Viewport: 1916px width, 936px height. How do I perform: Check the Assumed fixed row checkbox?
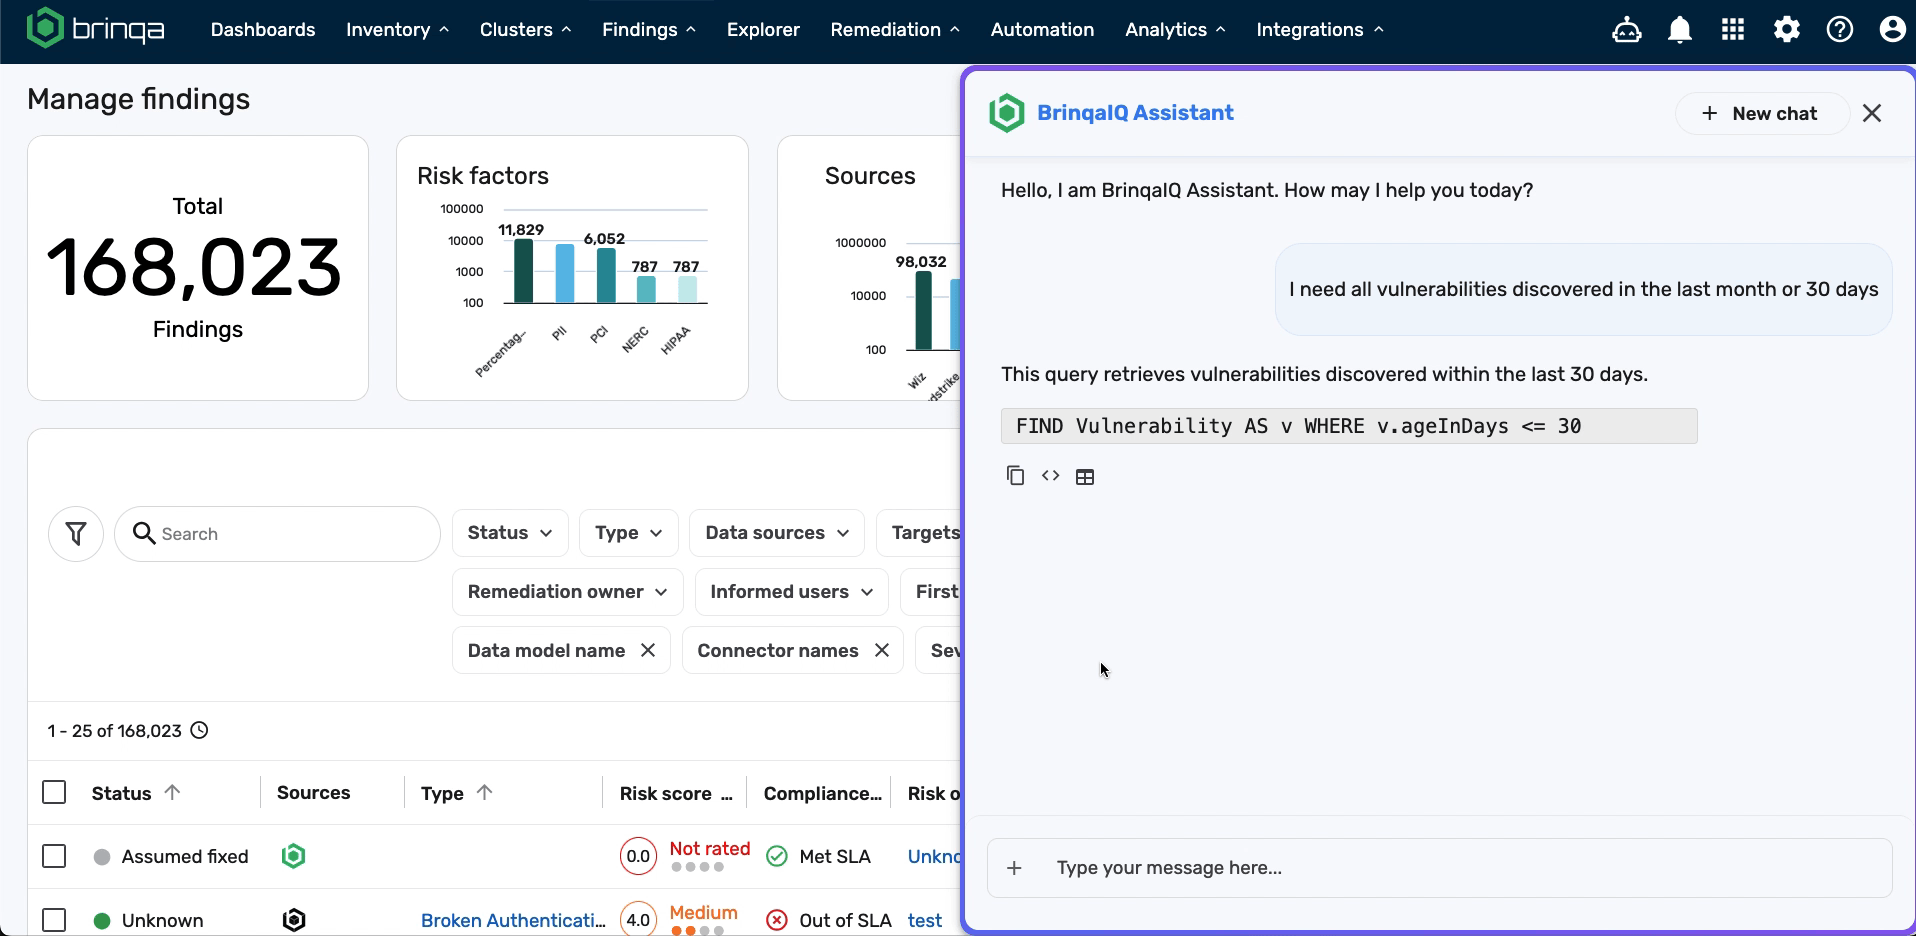click(54, 856)
